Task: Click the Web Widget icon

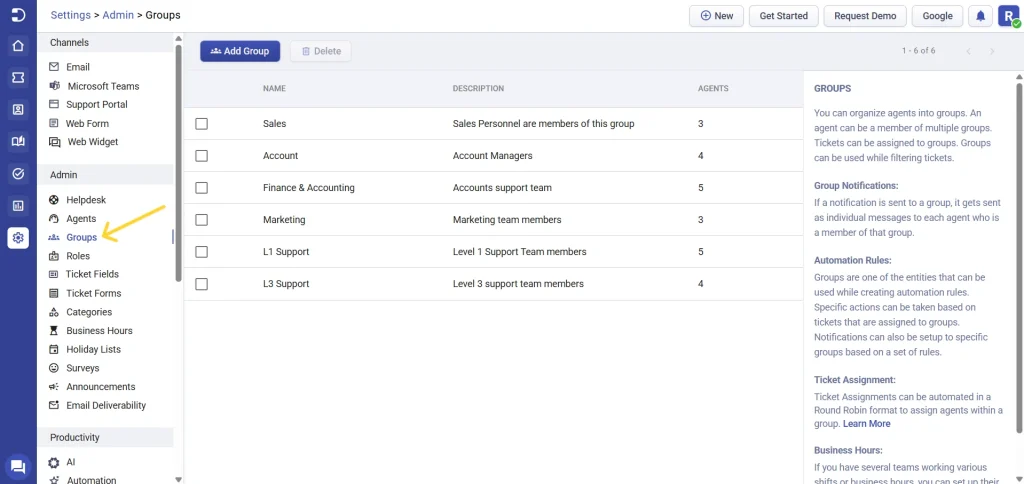Action: pyautogui.click(x=55, y=142)
